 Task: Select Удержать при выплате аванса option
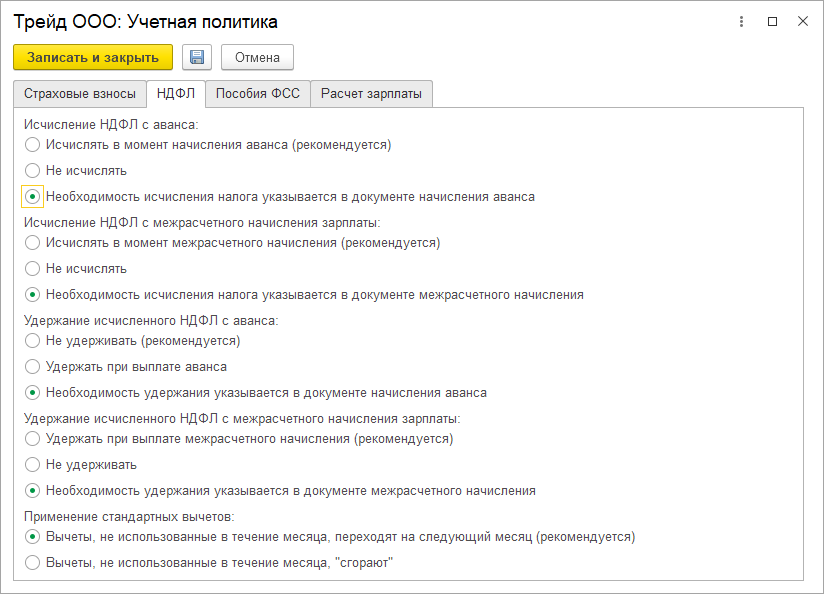point(33,367)
